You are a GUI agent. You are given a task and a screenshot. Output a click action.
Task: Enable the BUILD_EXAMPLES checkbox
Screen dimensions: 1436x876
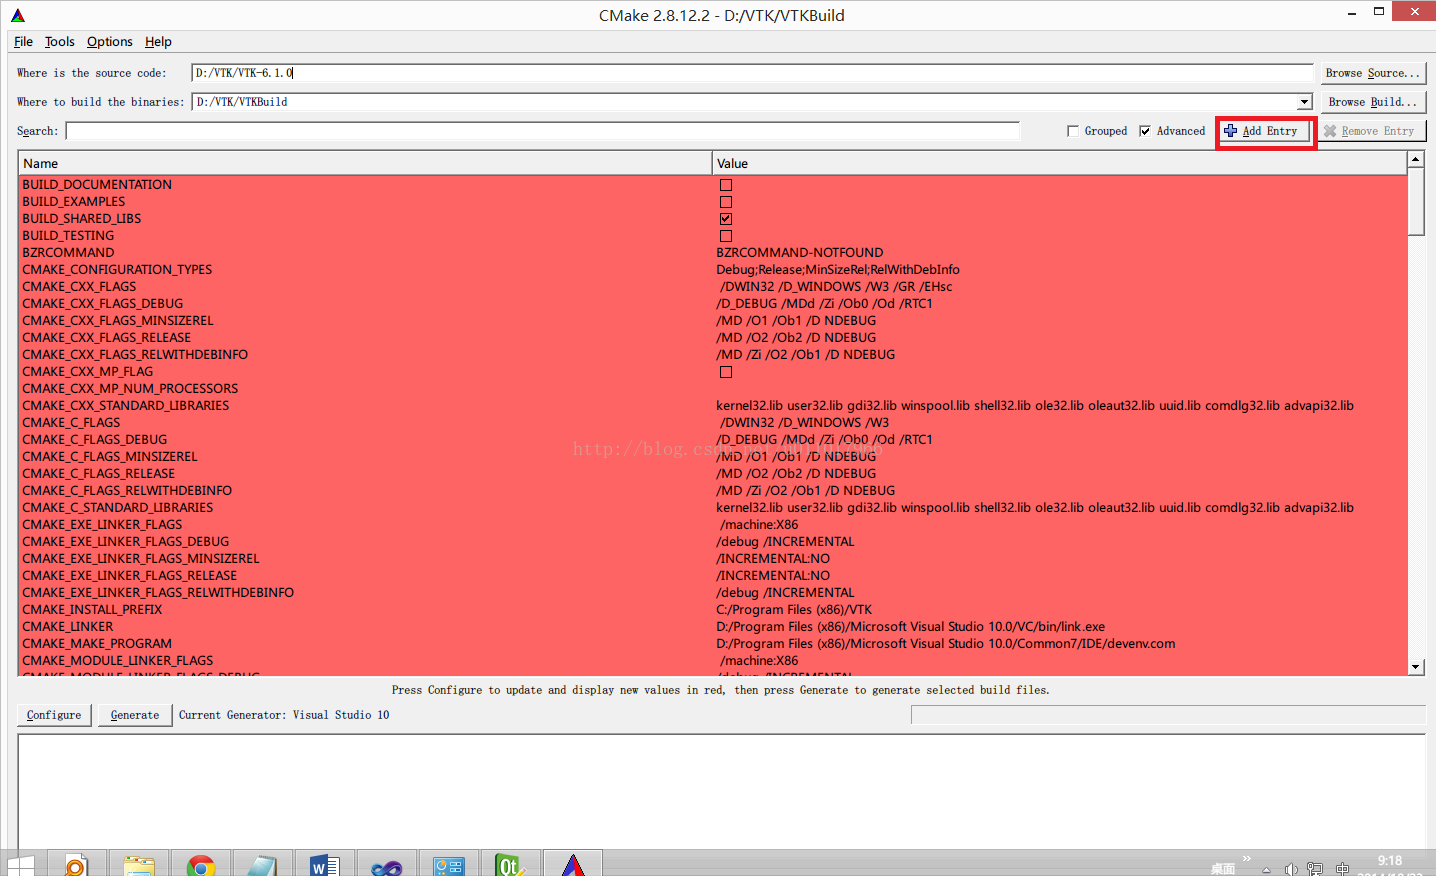pyautogui.click(x=726, y=202)
